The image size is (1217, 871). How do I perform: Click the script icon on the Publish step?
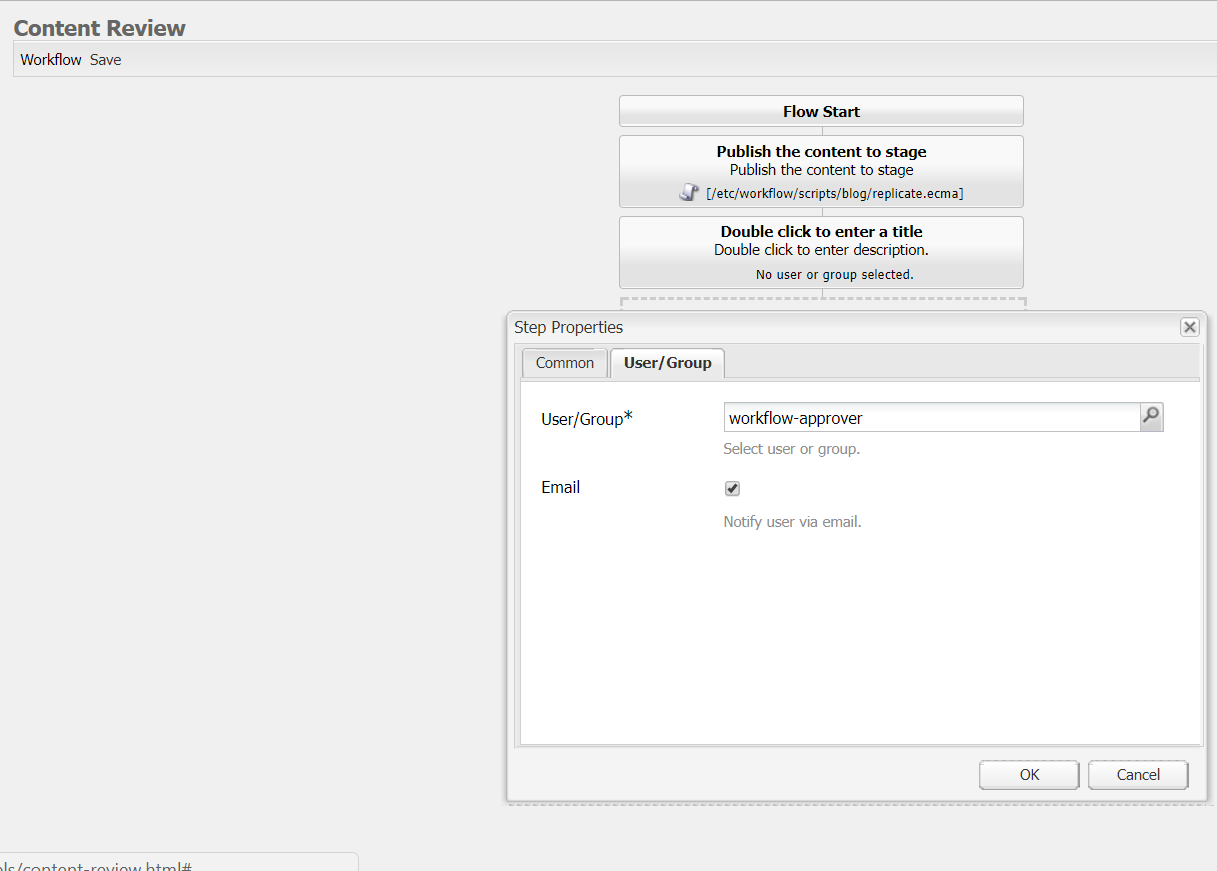pos(689,192)
